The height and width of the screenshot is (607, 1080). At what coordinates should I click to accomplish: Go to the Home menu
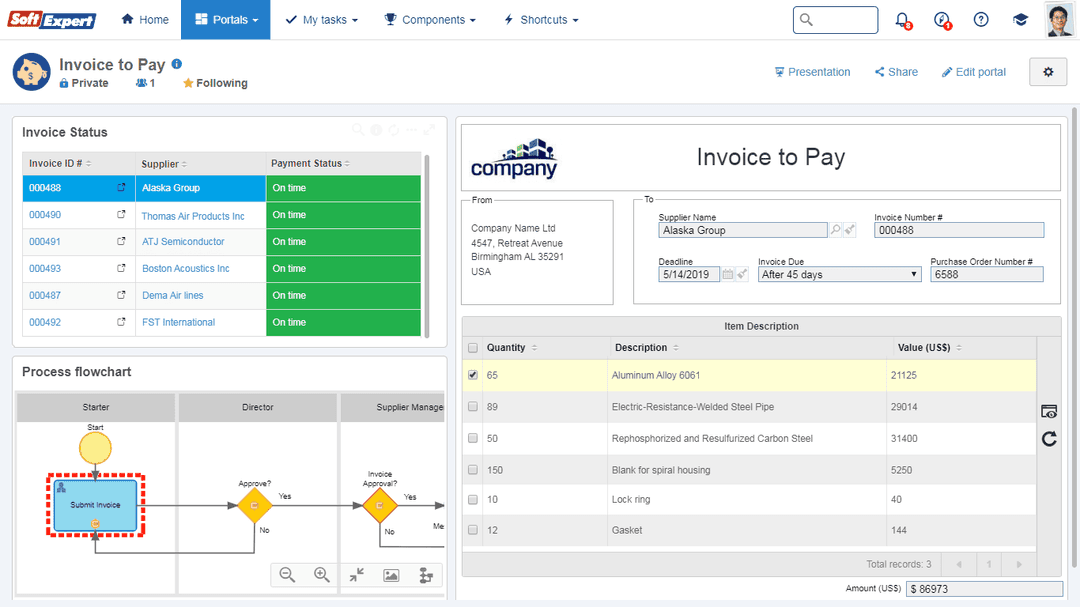(144, 19)
